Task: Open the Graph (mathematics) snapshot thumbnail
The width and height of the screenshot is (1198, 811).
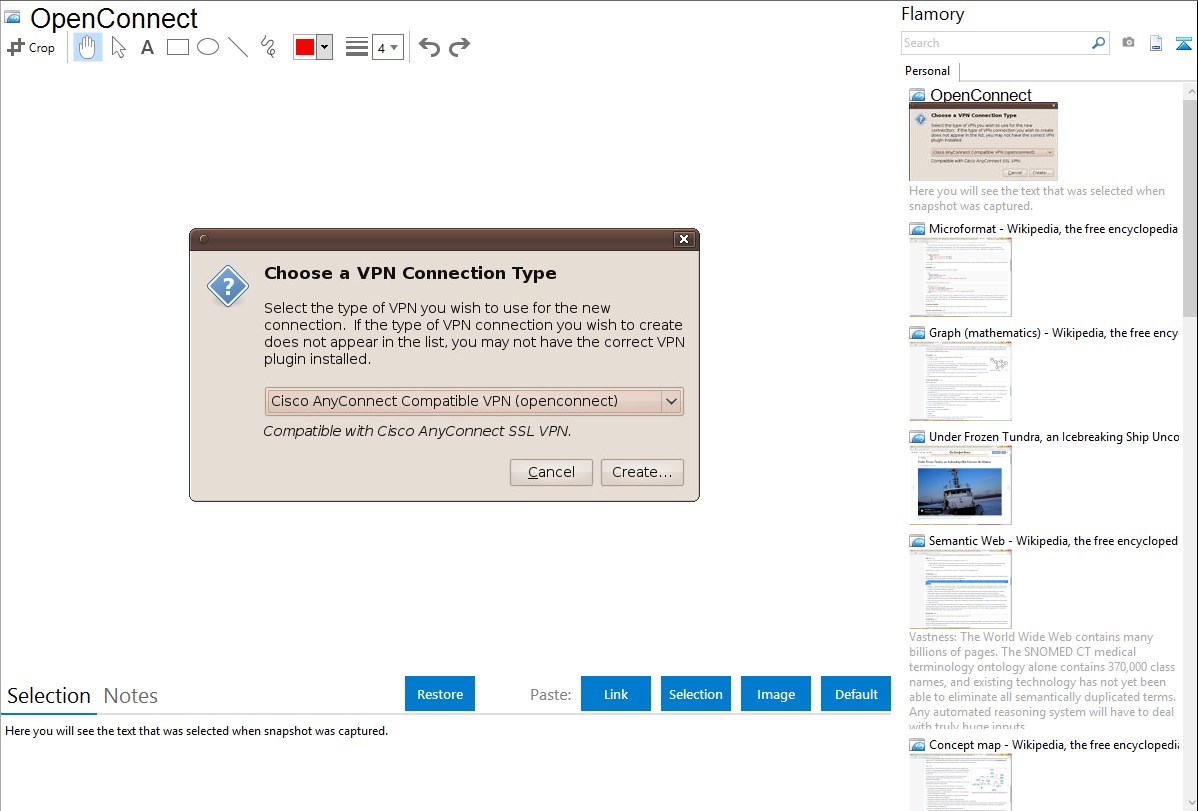Action: (x=960, y=381)
